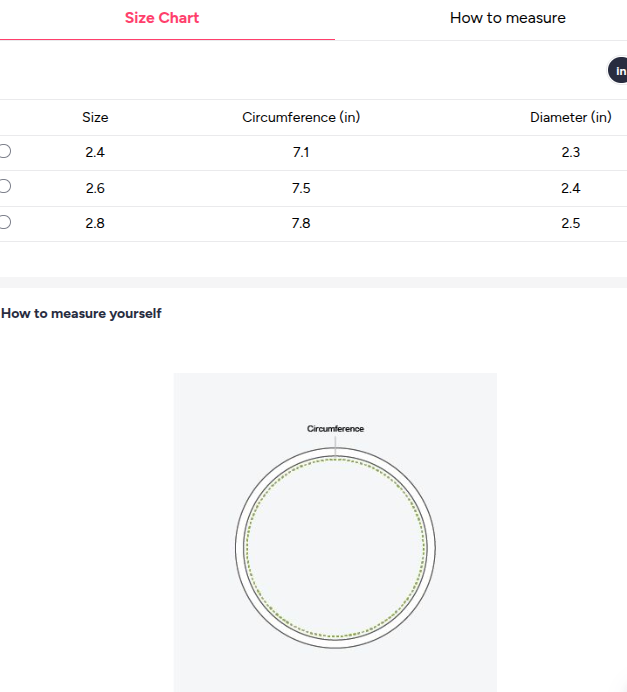Toggle the 'in' unit switch
The image size is (627, 692).
pos(619,71)
